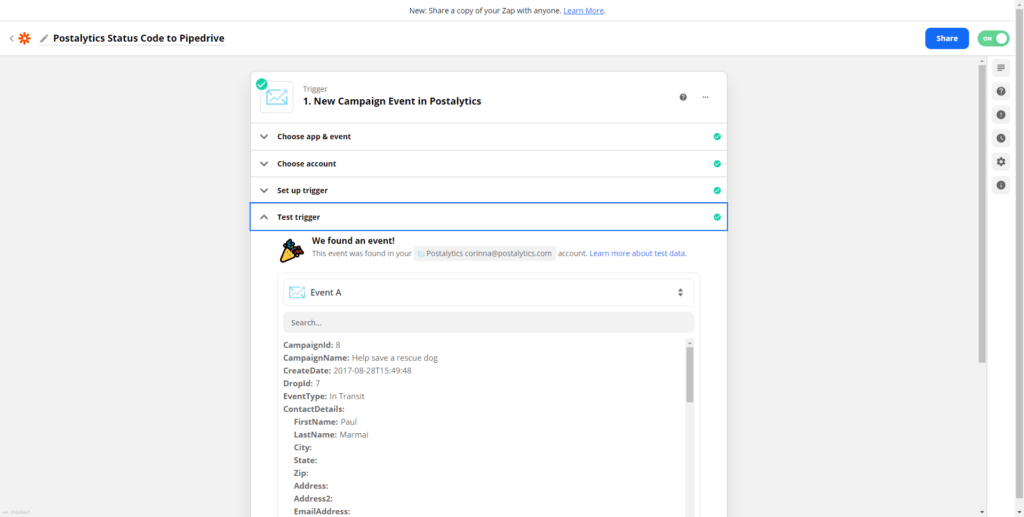The width and height of the screenshot is (1024, 517).
Task: Click the Zap title Postalytics Status Code to Pipedrive
Action: pyautogui.click(x=138, y=39)
